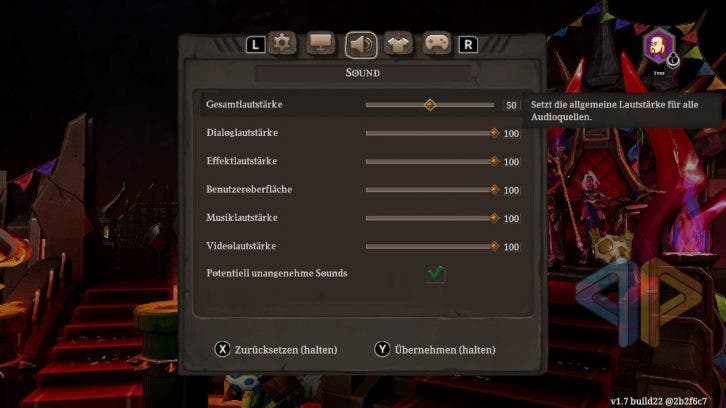Click the R shoulder button icon

pos(468,45)
